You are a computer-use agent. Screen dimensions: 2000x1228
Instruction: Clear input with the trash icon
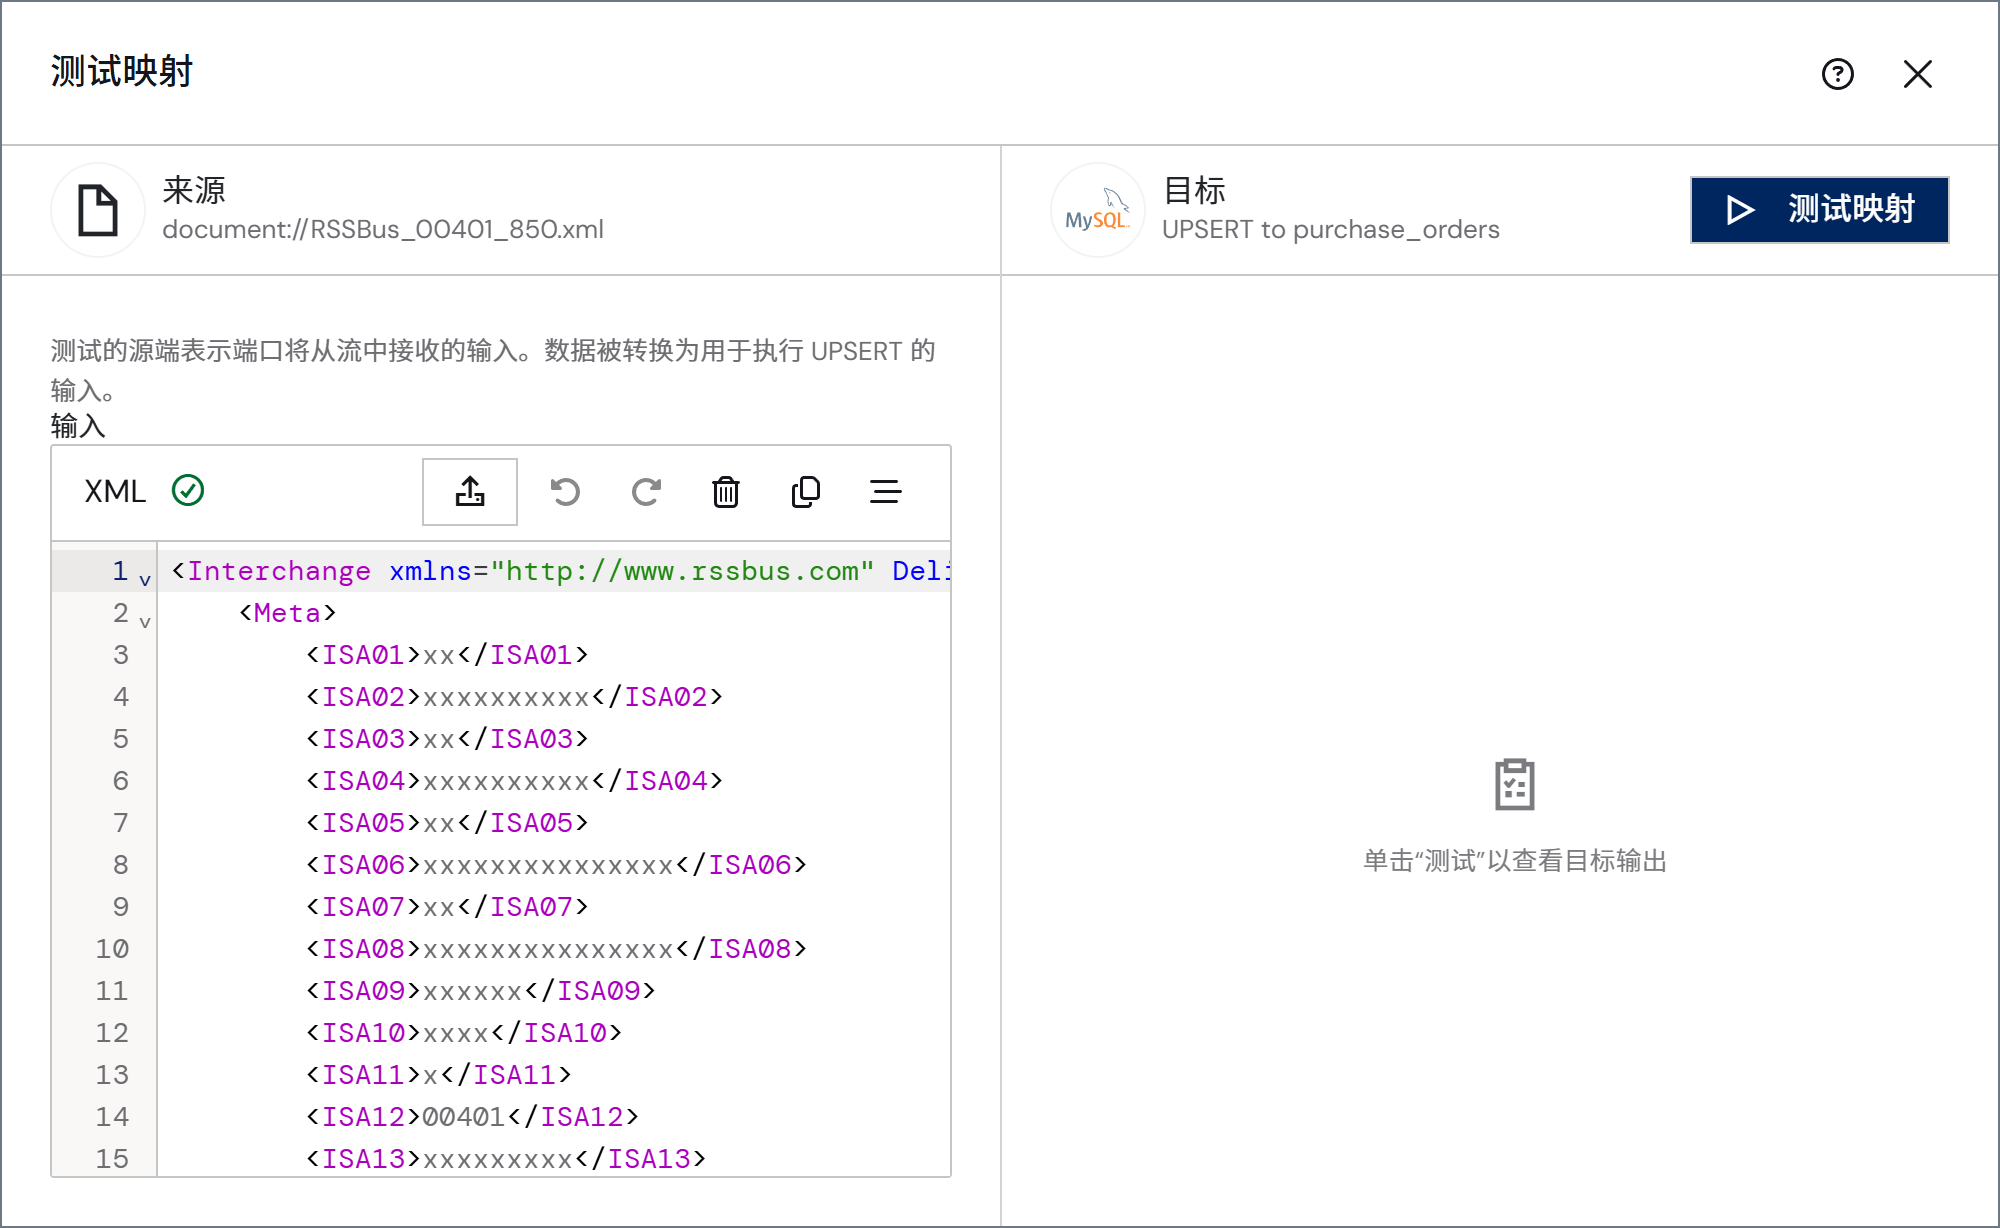[x=726, y=492]
